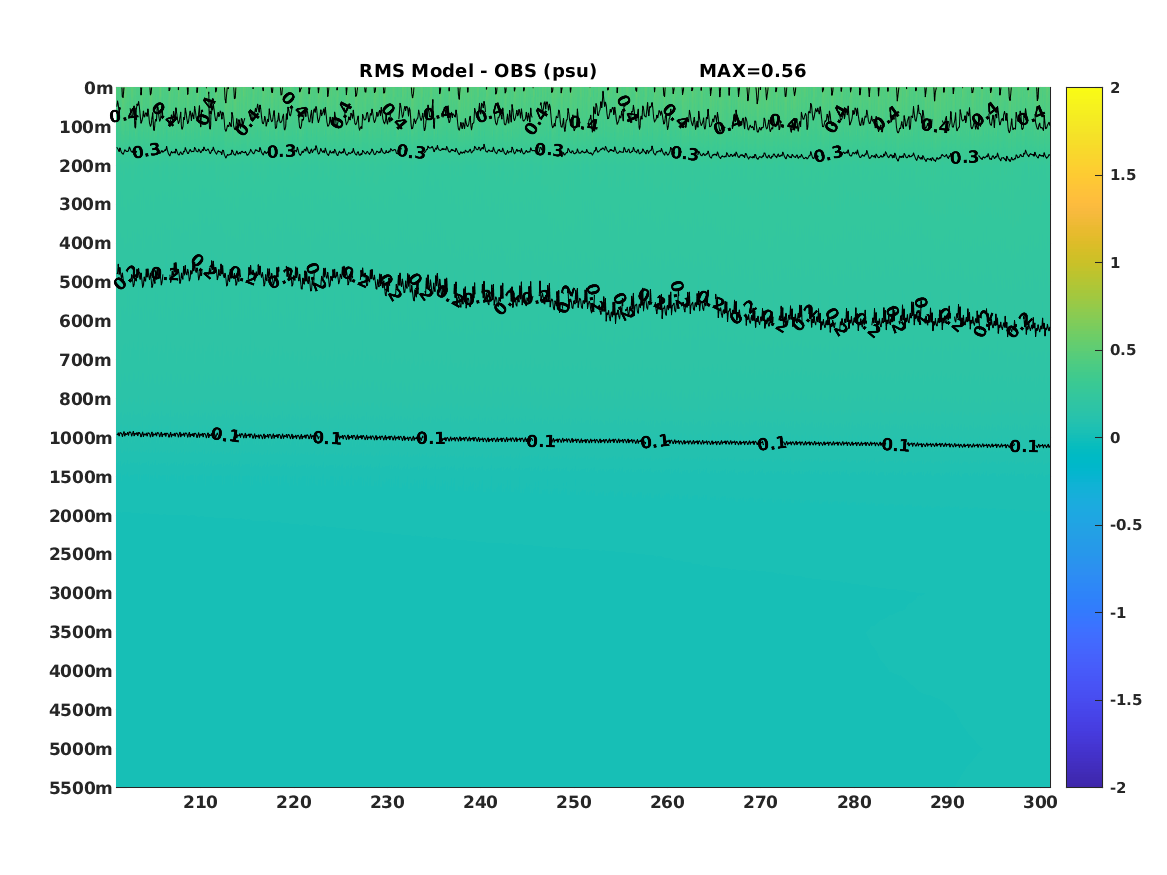Image resolution: width=1167 pixels, height=875 pixels.
Task: Click the '4500m' depth axis label
Action: point(81,710)
